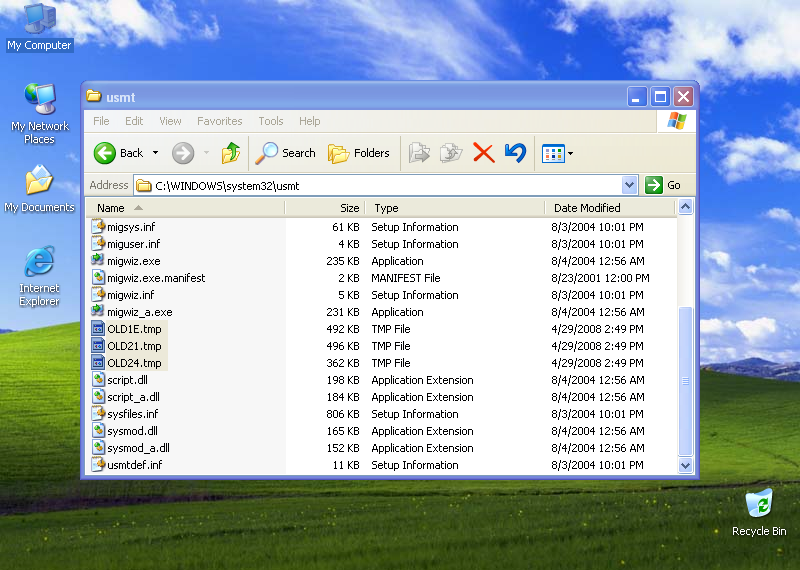Screen dimensions: 800x570
Task: Expand the Address bar dropdown arrow
Action: coord(629,185)
